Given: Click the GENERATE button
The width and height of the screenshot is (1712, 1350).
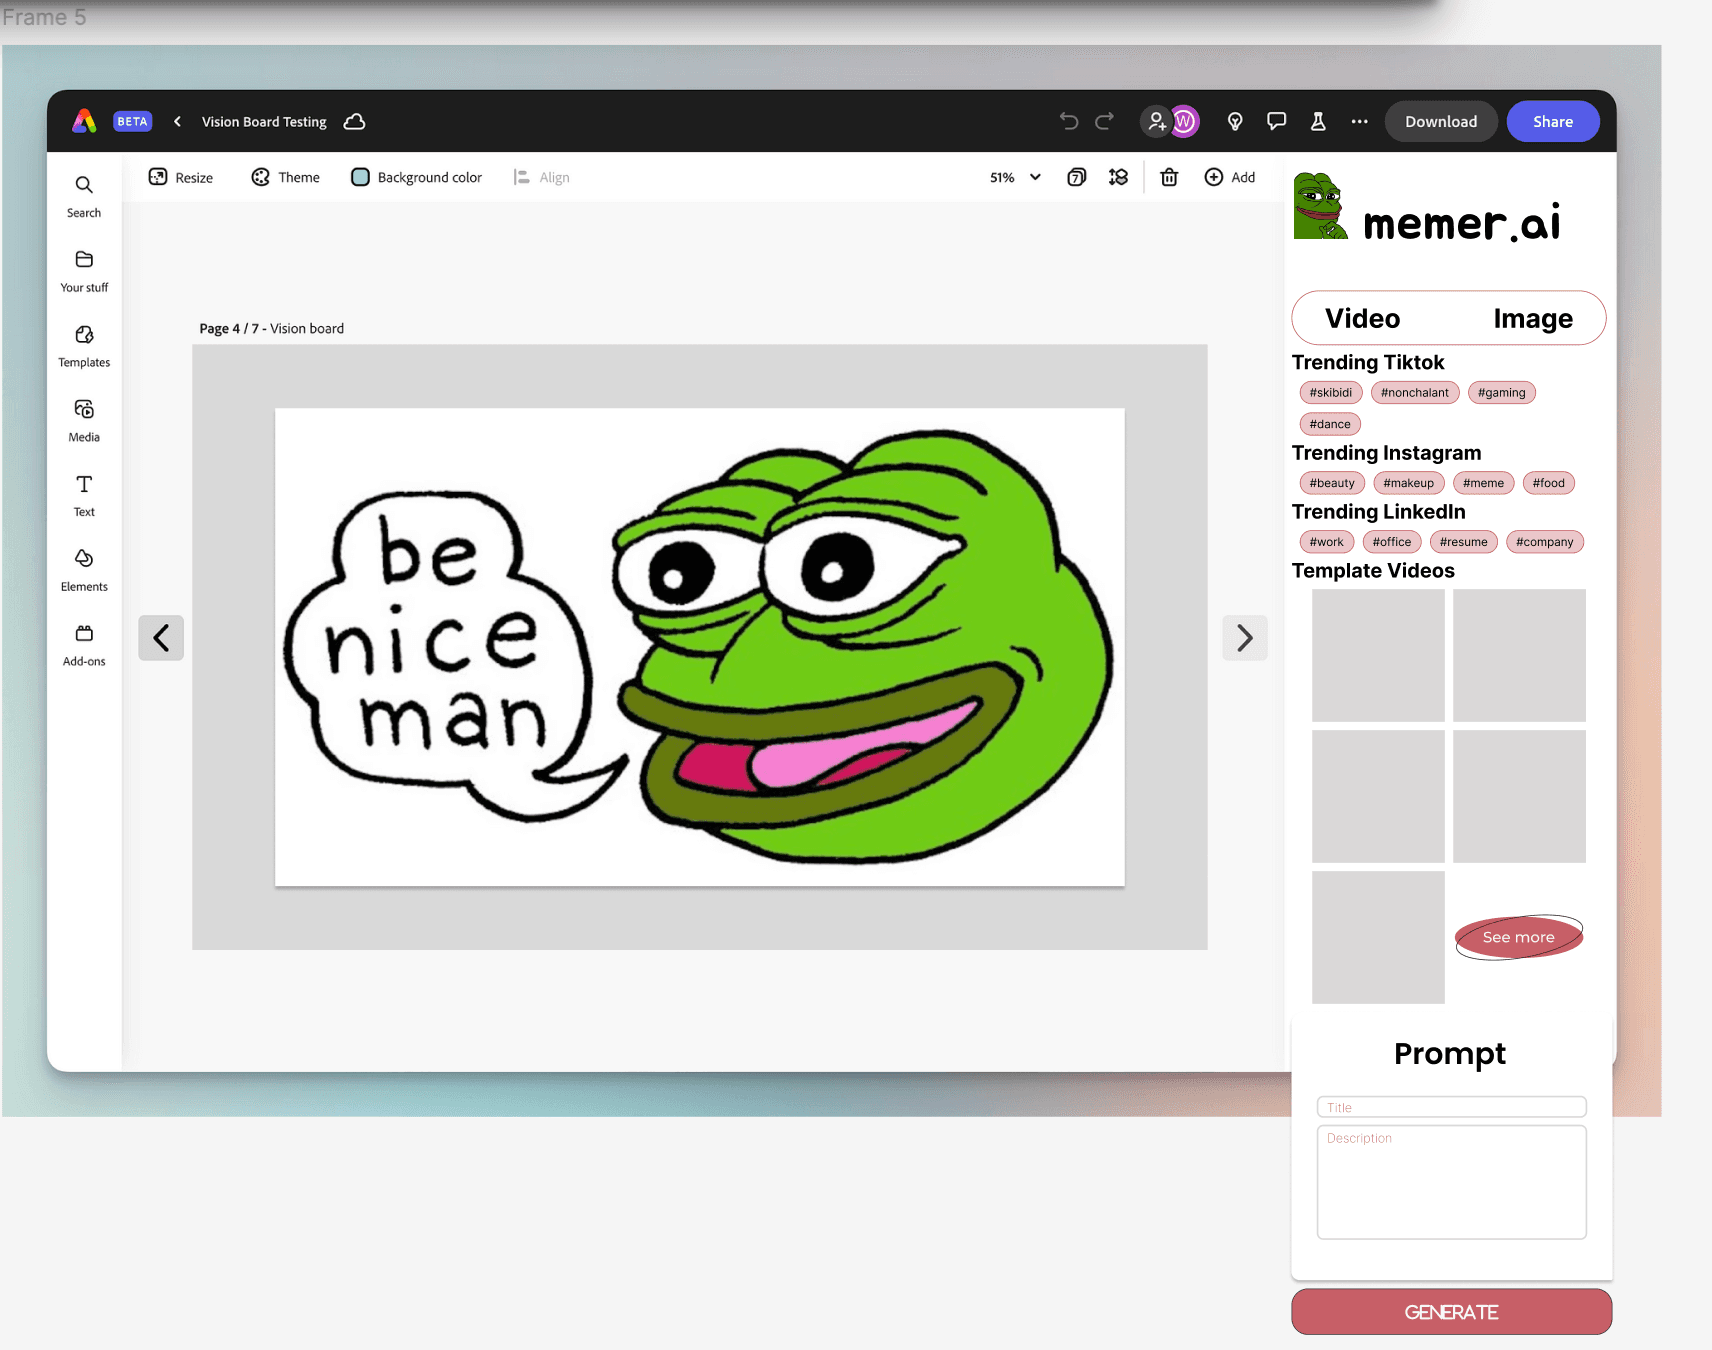Looking at the screenshot, I should pyautogui.click(x=1450, y=1311).
